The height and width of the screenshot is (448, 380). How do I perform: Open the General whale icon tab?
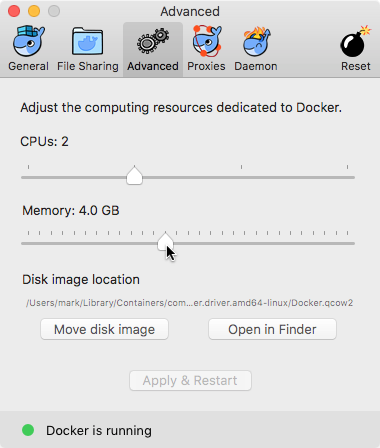click(29, 41)
